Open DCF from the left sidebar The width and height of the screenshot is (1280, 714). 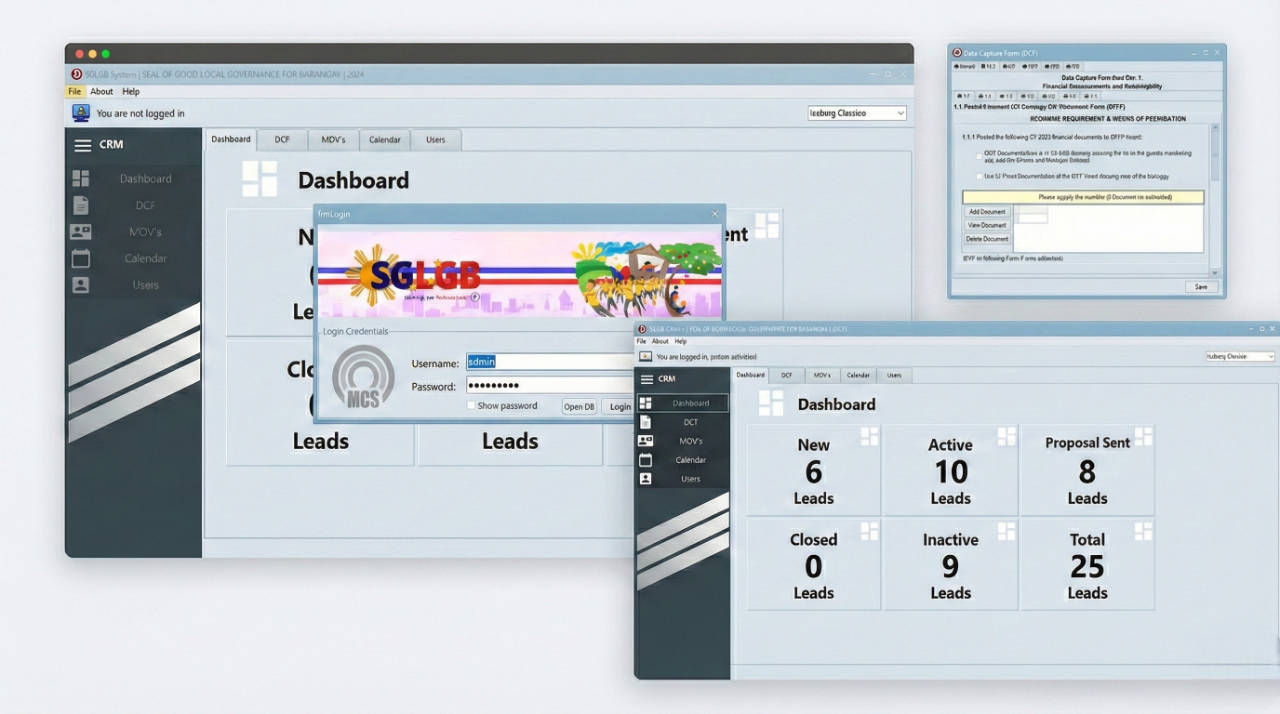click(144, 204)
